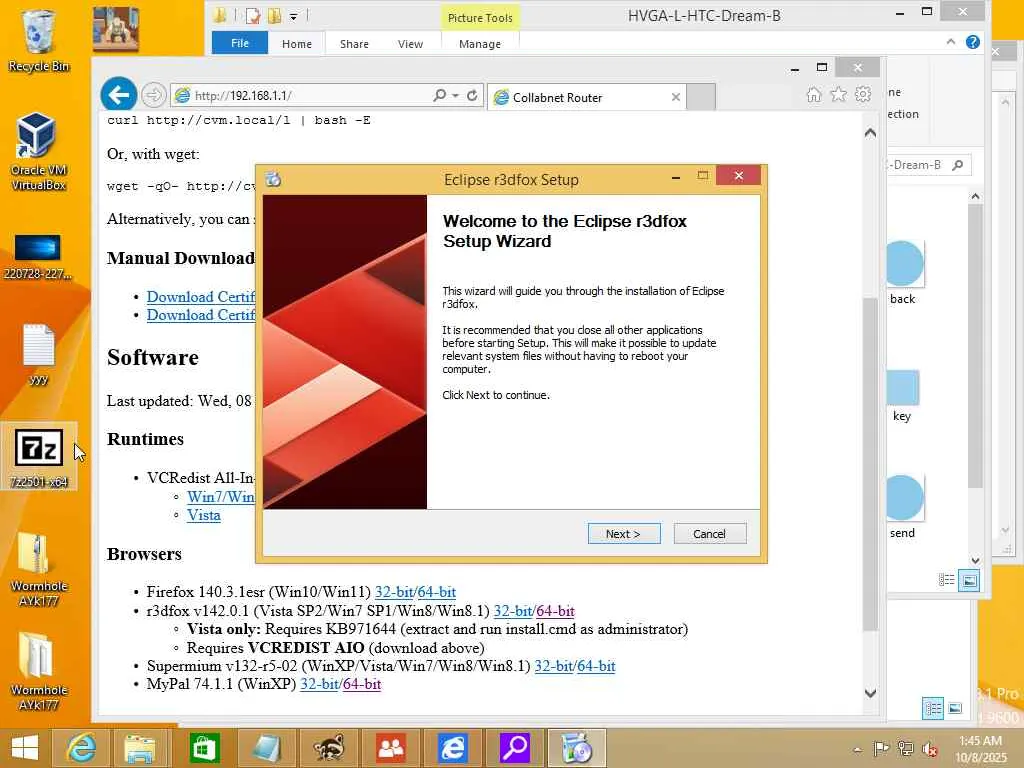Click muted volume tray icon
The image size is (1024, 768).
click(930, 749)
